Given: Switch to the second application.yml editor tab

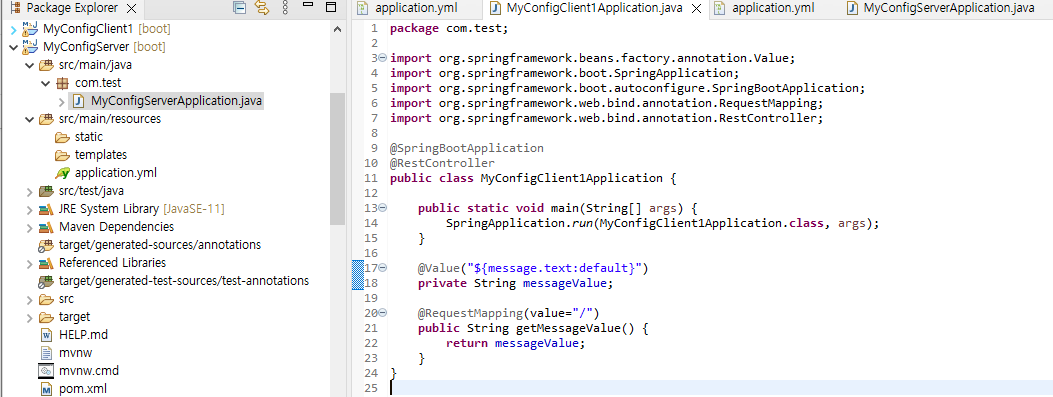Looking at the screenshot, I should click(773, 8).
